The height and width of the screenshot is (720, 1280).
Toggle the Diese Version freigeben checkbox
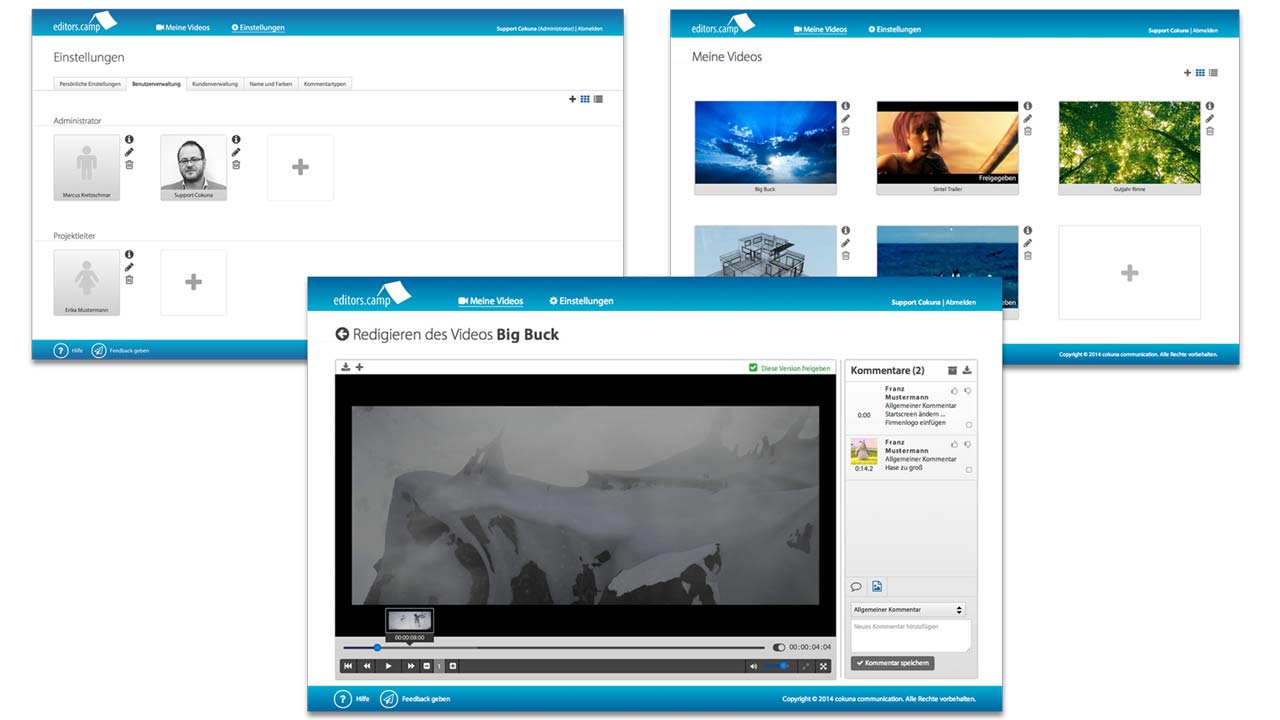[753, 368]
